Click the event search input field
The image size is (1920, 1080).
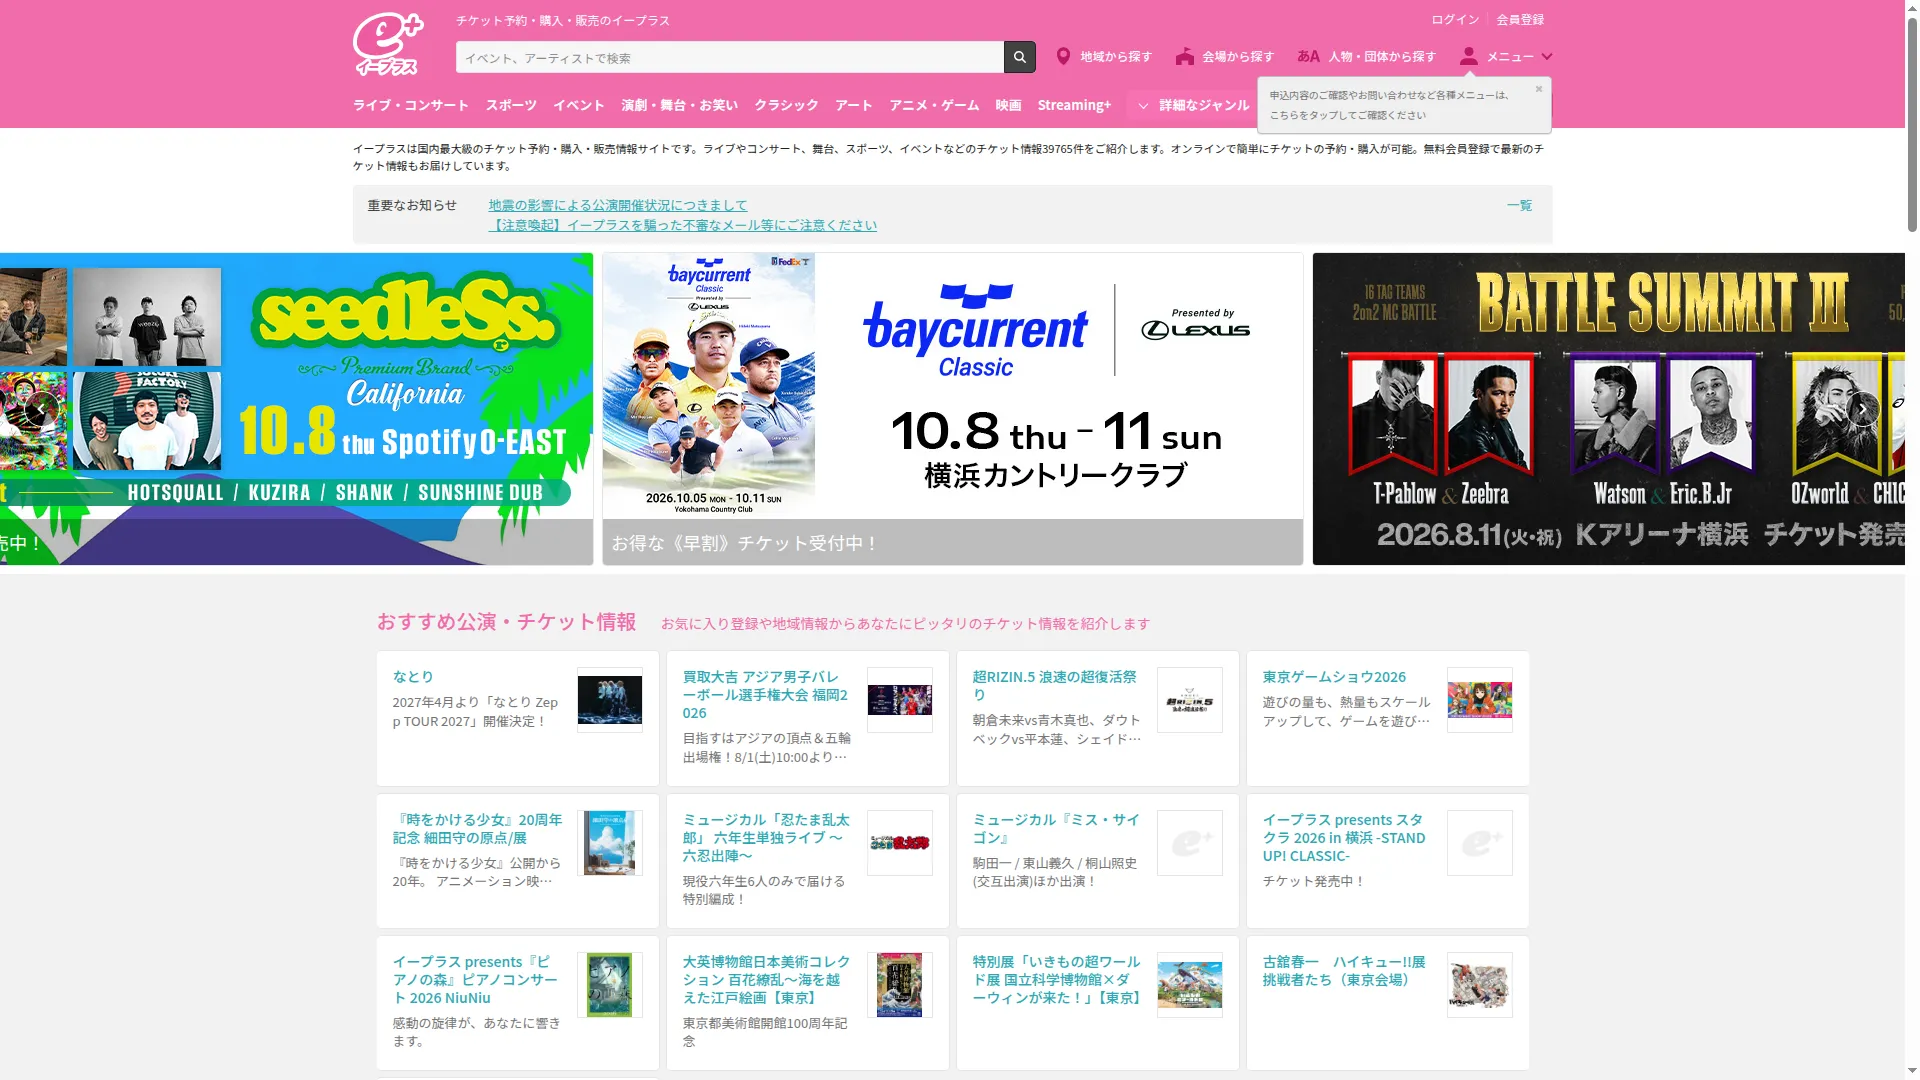730,57
